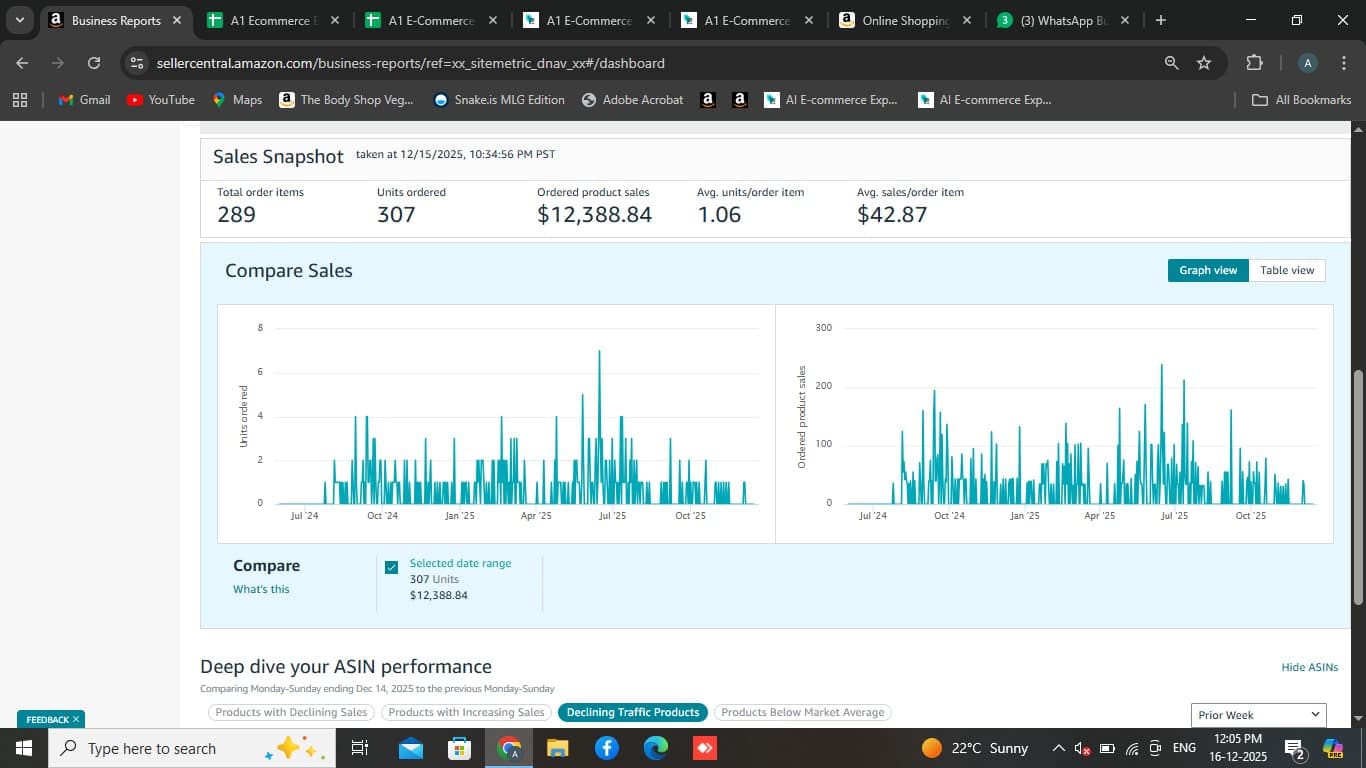Reload the page with the refresh icon
This screenshot has height=768, width=1366.
pos(94,63)
